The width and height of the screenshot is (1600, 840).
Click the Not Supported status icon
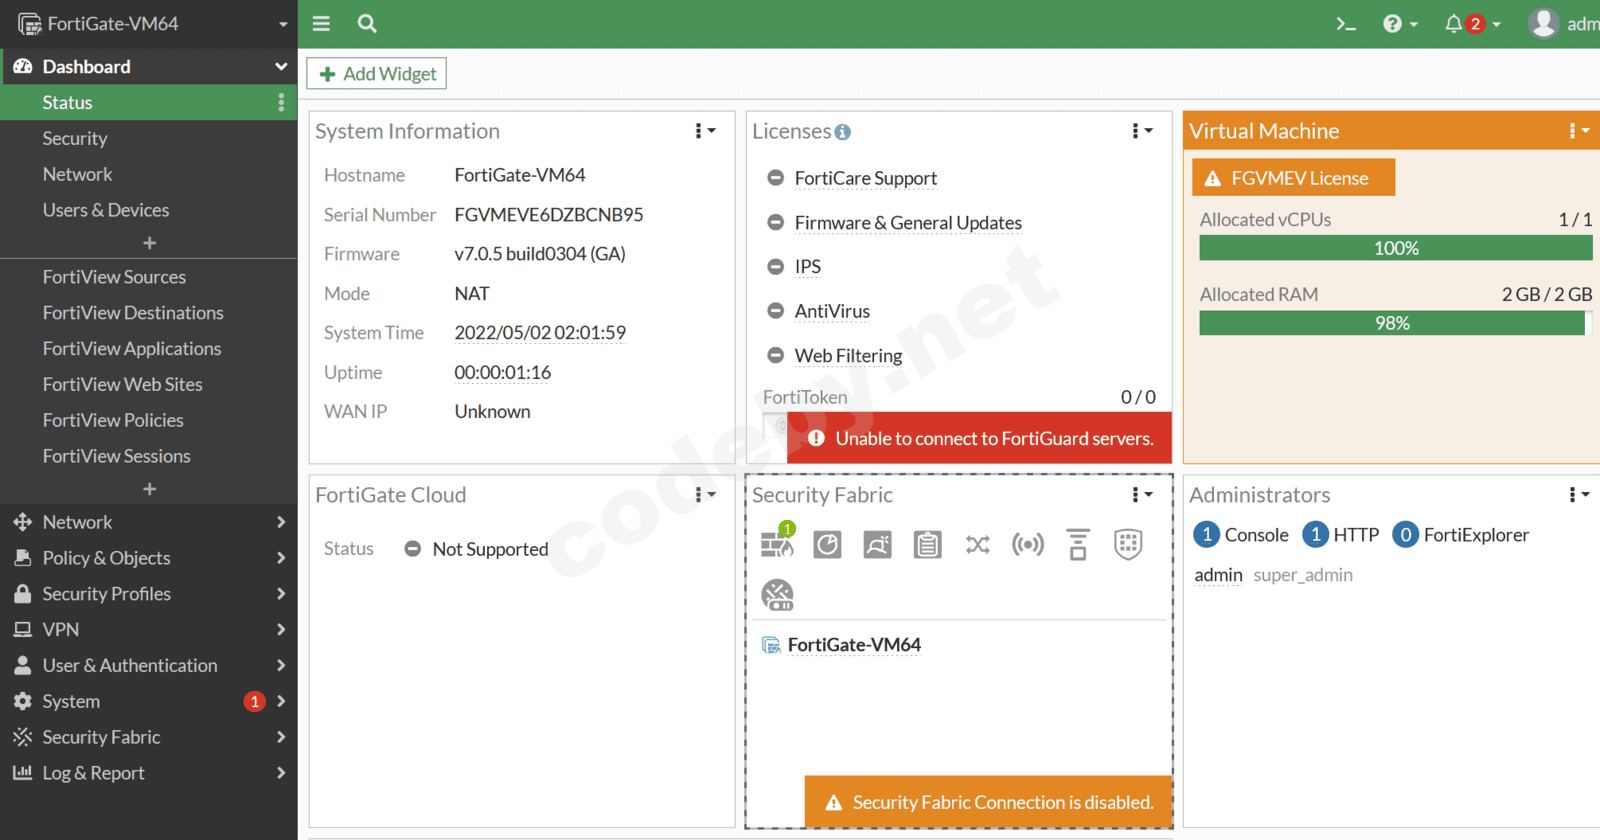coord(412,549)
